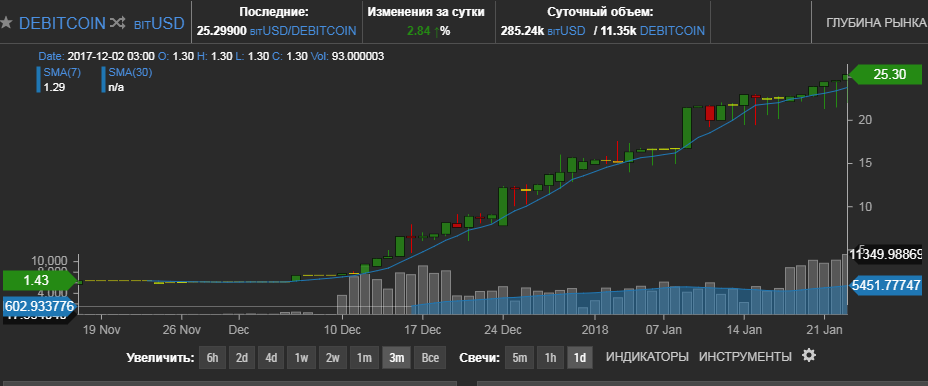Toggle the favorite star for DEBITCOIN

(x=5, y=23)
